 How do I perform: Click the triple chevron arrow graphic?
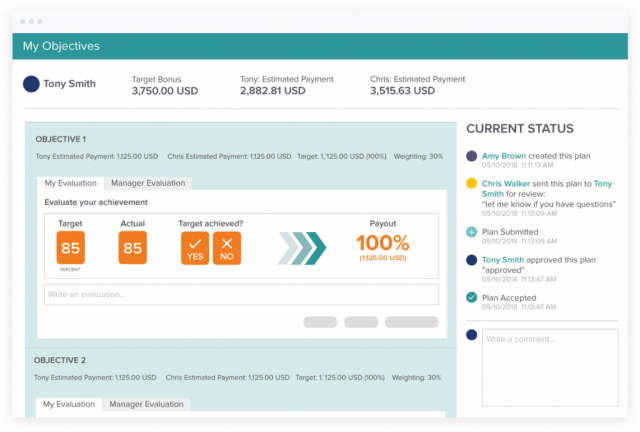pyautogui.click(x=302, y=248)
